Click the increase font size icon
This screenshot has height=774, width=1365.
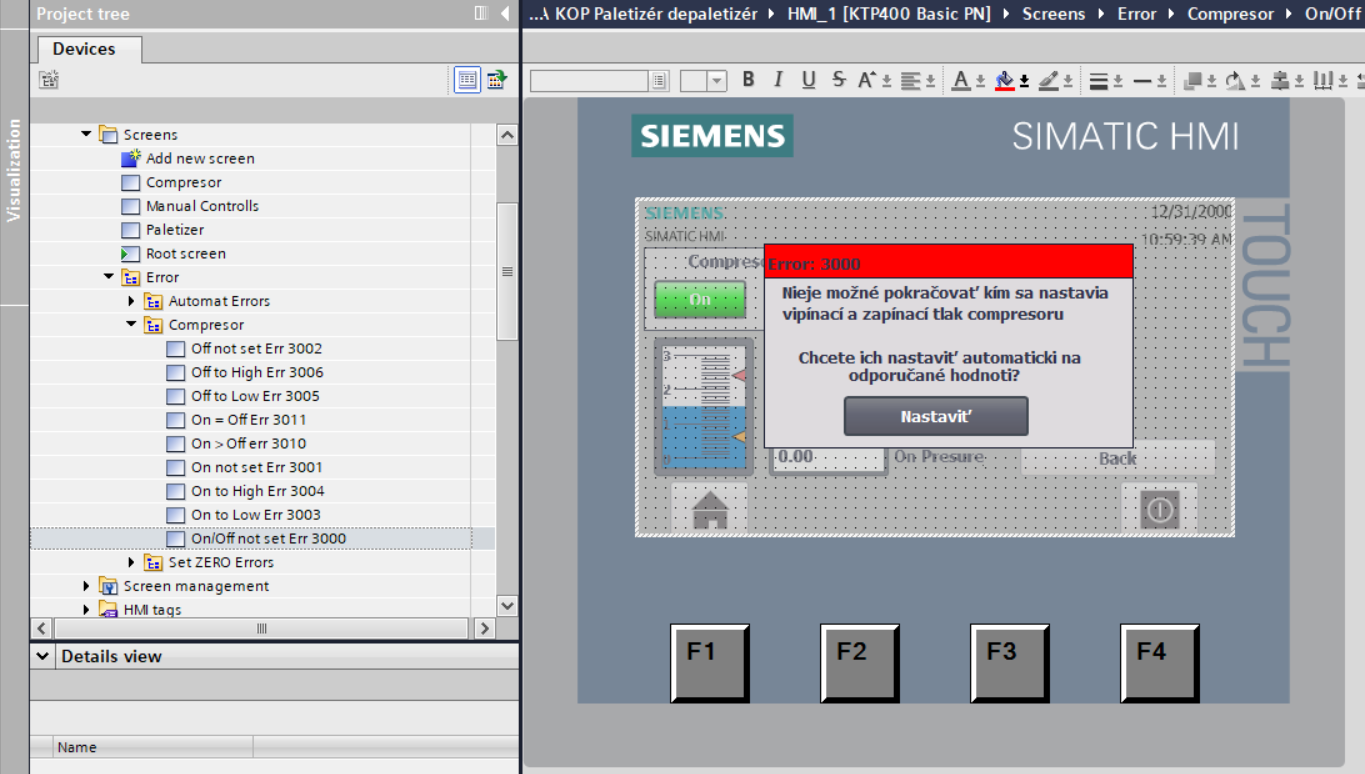[866, 80]
